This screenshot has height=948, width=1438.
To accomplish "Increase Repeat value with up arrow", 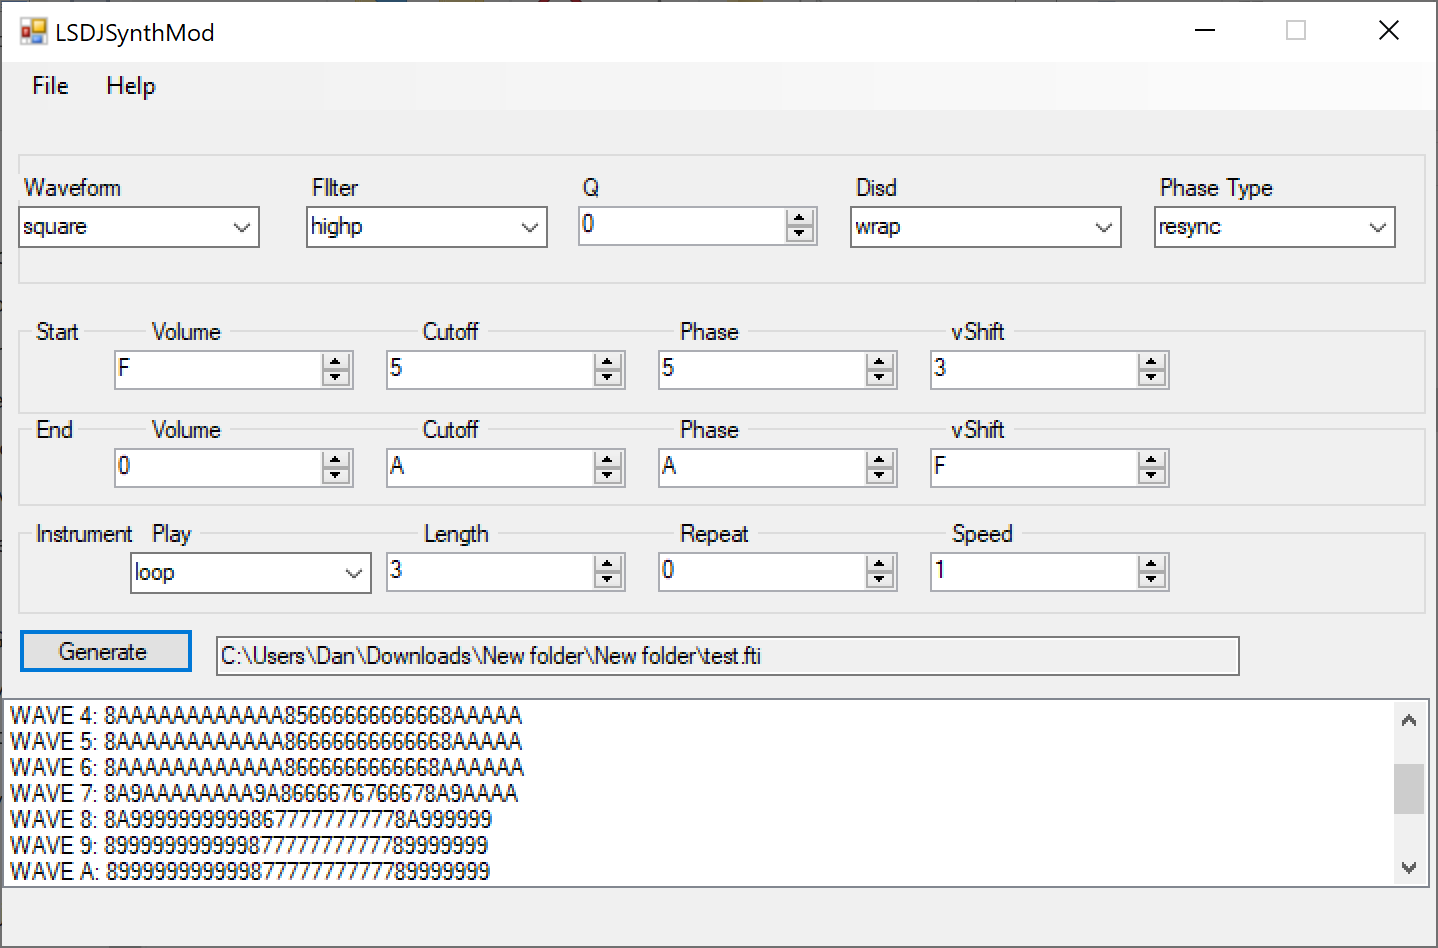I will (880, 564).
